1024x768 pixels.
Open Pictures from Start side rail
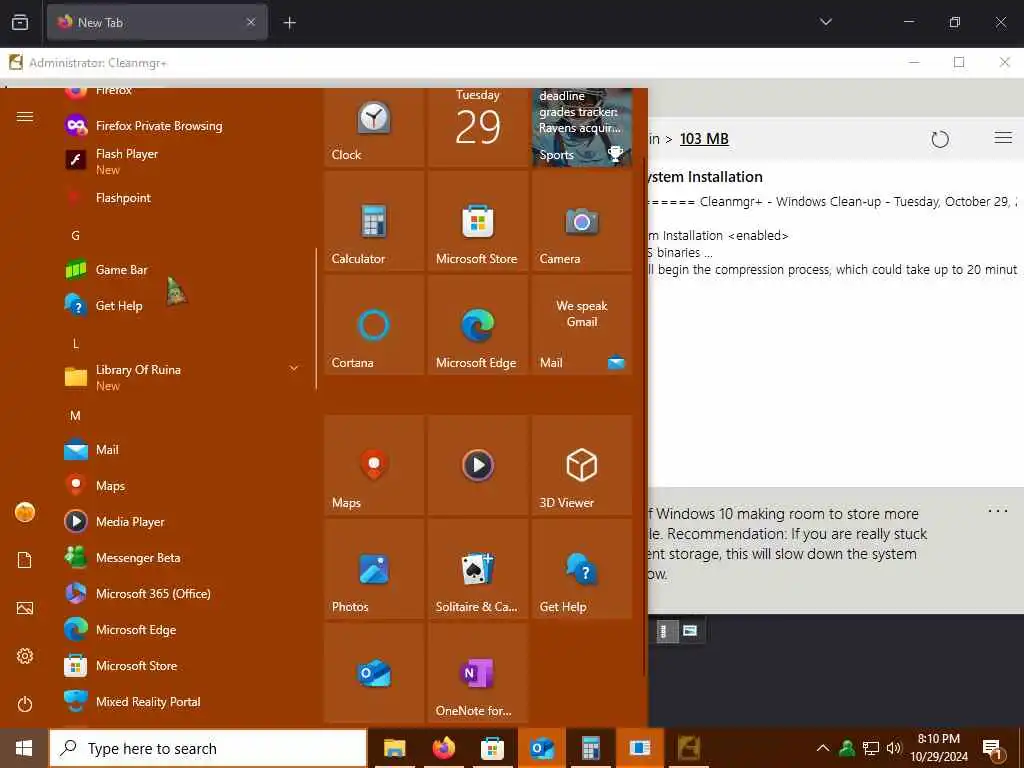click(x=25, y=608)
